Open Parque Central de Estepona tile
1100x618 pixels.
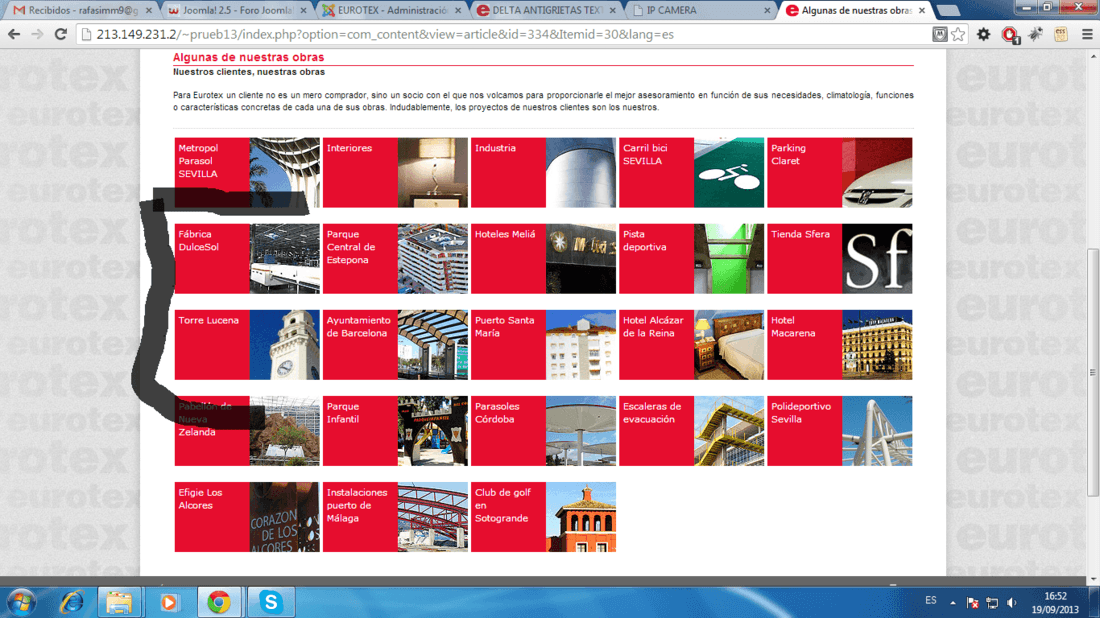395,259
